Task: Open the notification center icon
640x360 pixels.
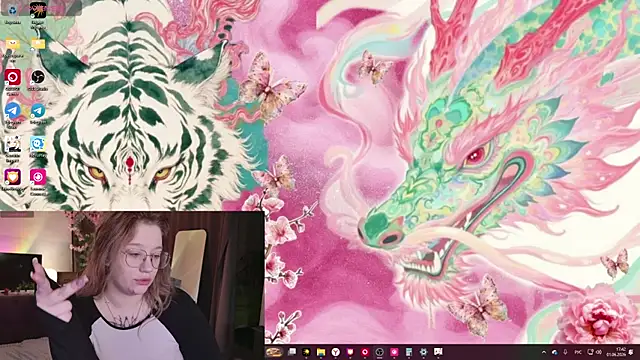Action: pyautogui.click(x=632, y=352)
